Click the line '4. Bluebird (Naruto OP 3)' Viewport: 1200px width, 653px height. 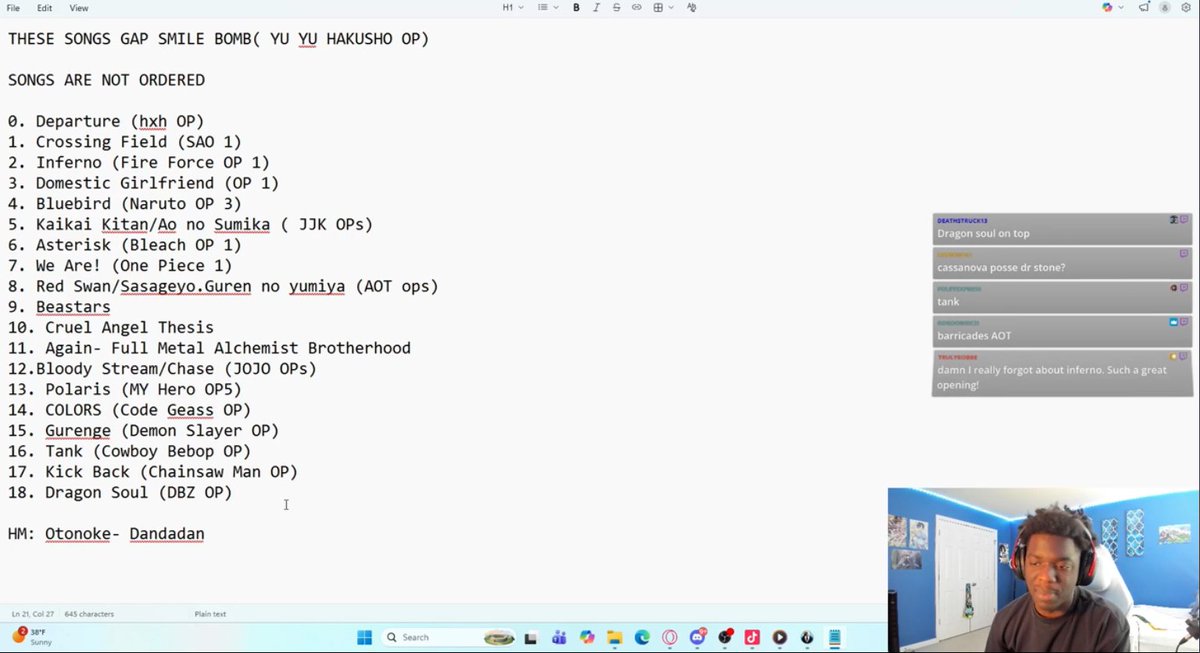pyautogui.click(x=125, y=204)
